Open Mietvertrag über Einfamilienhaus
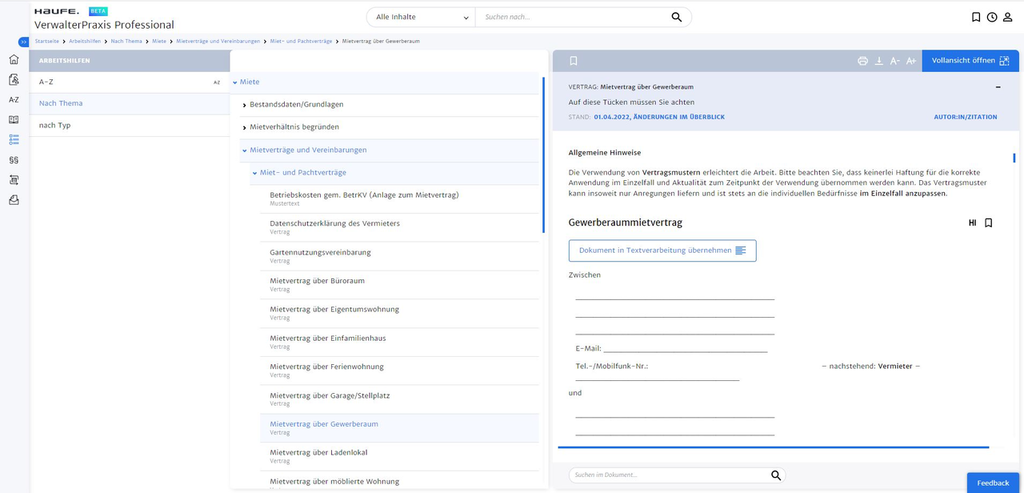1024x493 pixels. tap(399, 342)
